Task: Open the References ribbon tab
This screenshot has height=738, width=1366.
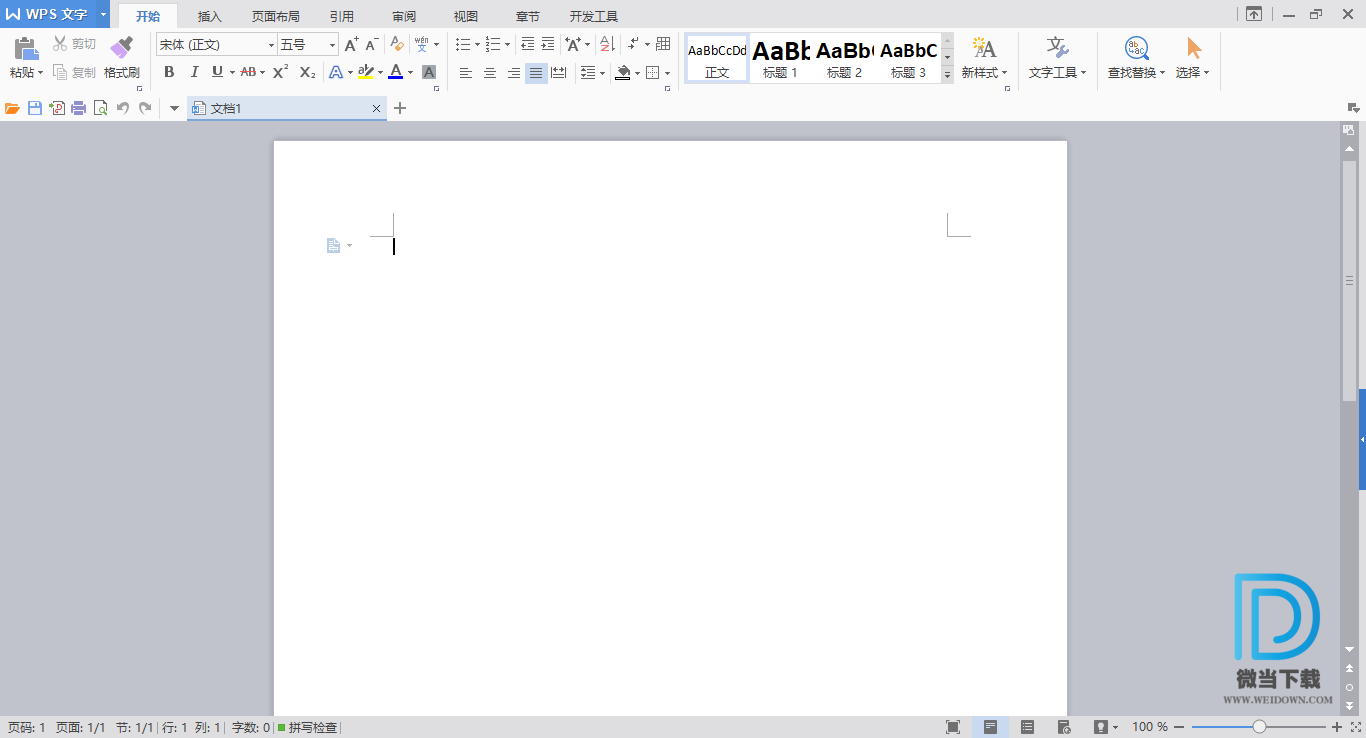Action: point(342,17)
